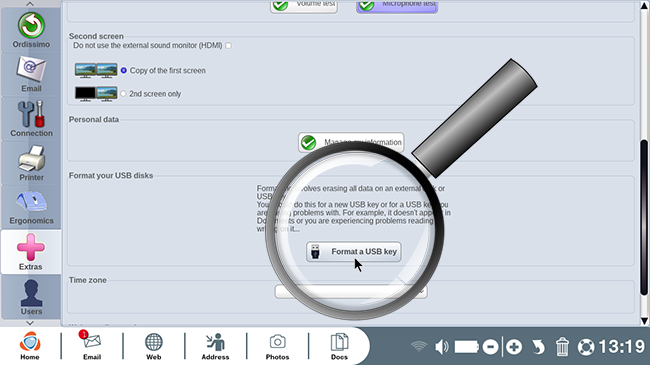Click the Format your USB disks heading
This screenshot has height=365, width=650.
point(111,176)
